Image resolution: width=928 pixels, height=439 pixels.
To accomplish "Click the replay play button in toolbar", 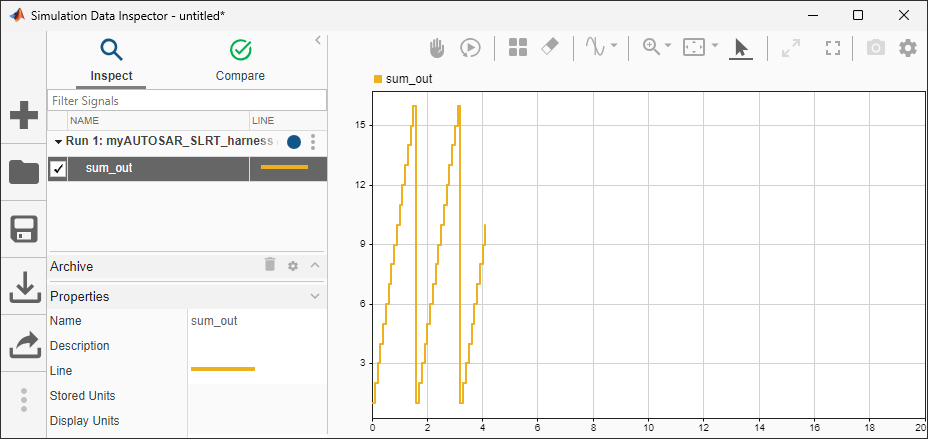I will 470,47.
